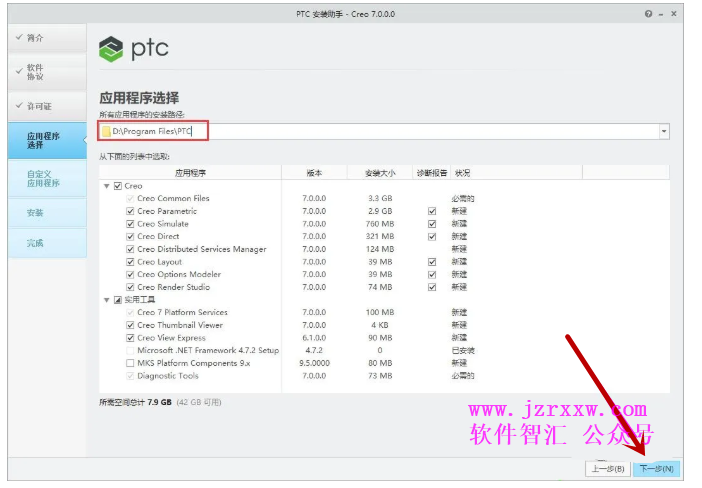This screenshot has height=488, width=702.
Task: Click the 版本 column header
Action: [x=314, y=173]
